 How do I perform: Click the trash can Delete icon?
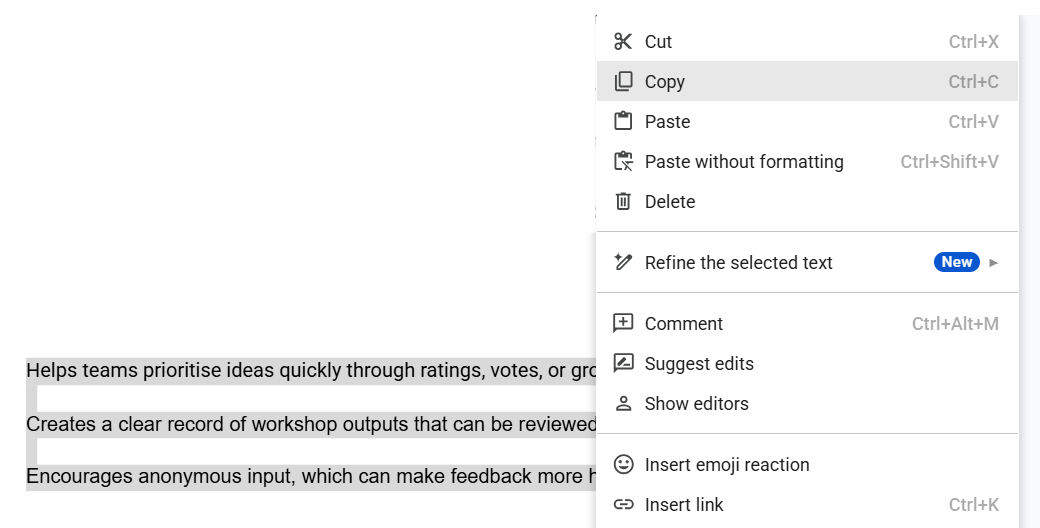pos(623,202)
